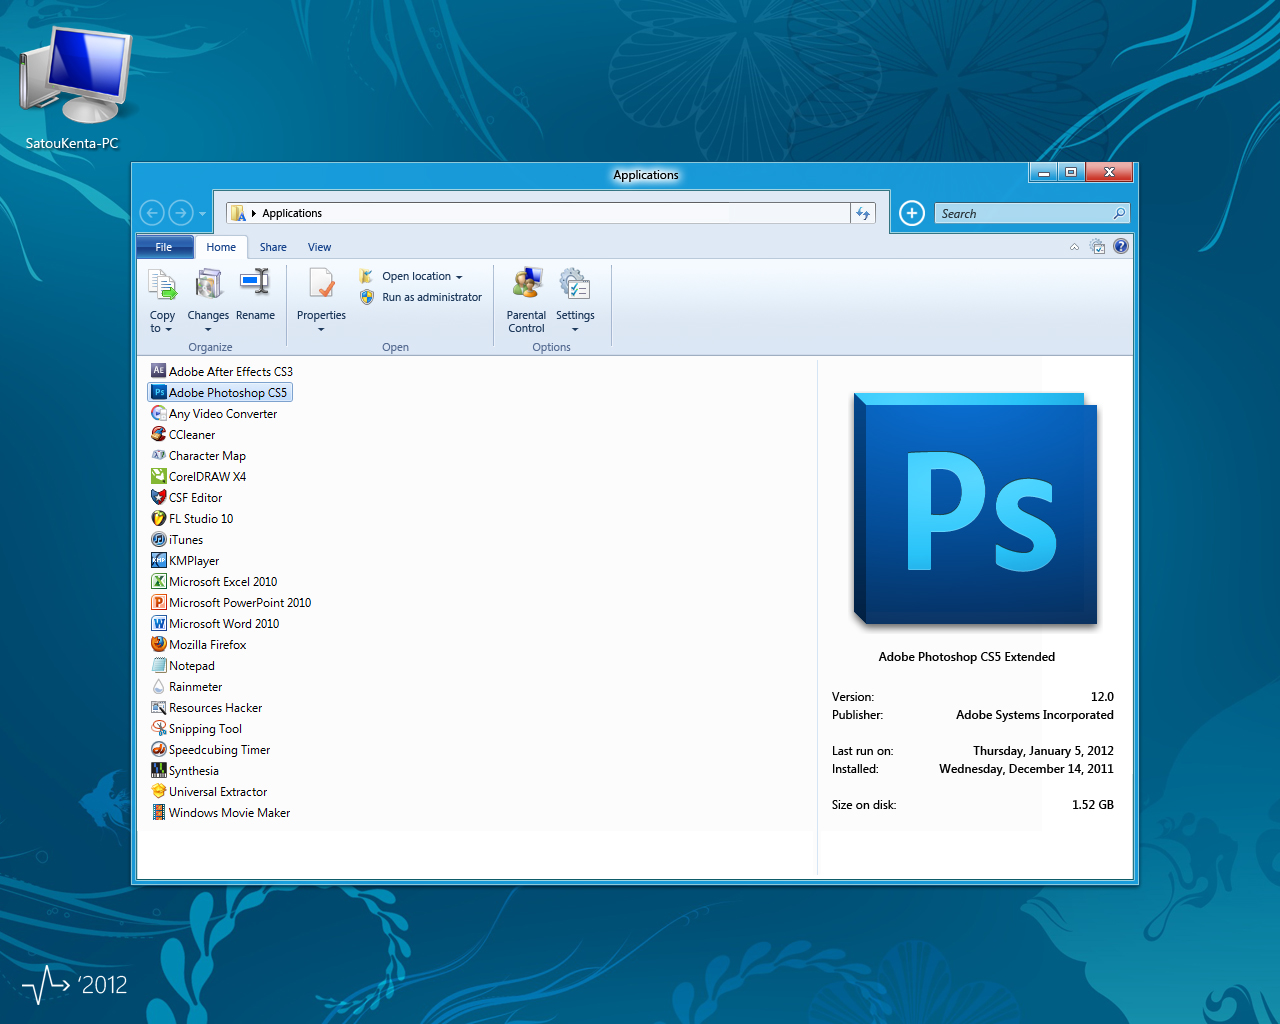Click the Applications address bar path
Image resolution: width=1280 pixels, height=1024 pixels.
click(x=292, y=213)
